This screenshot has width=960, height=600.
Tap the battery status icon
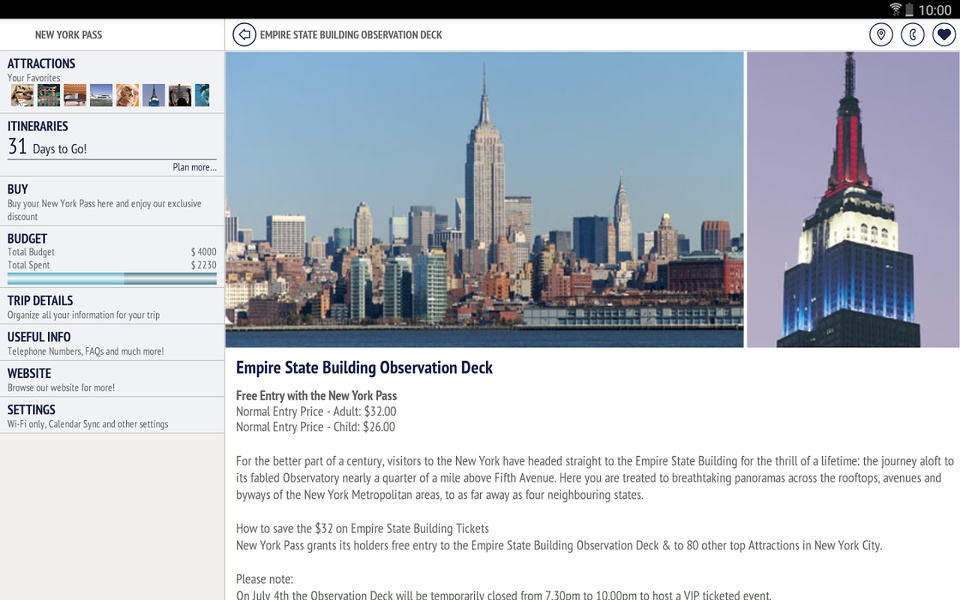pyautogui.click(x=909, y=9)
